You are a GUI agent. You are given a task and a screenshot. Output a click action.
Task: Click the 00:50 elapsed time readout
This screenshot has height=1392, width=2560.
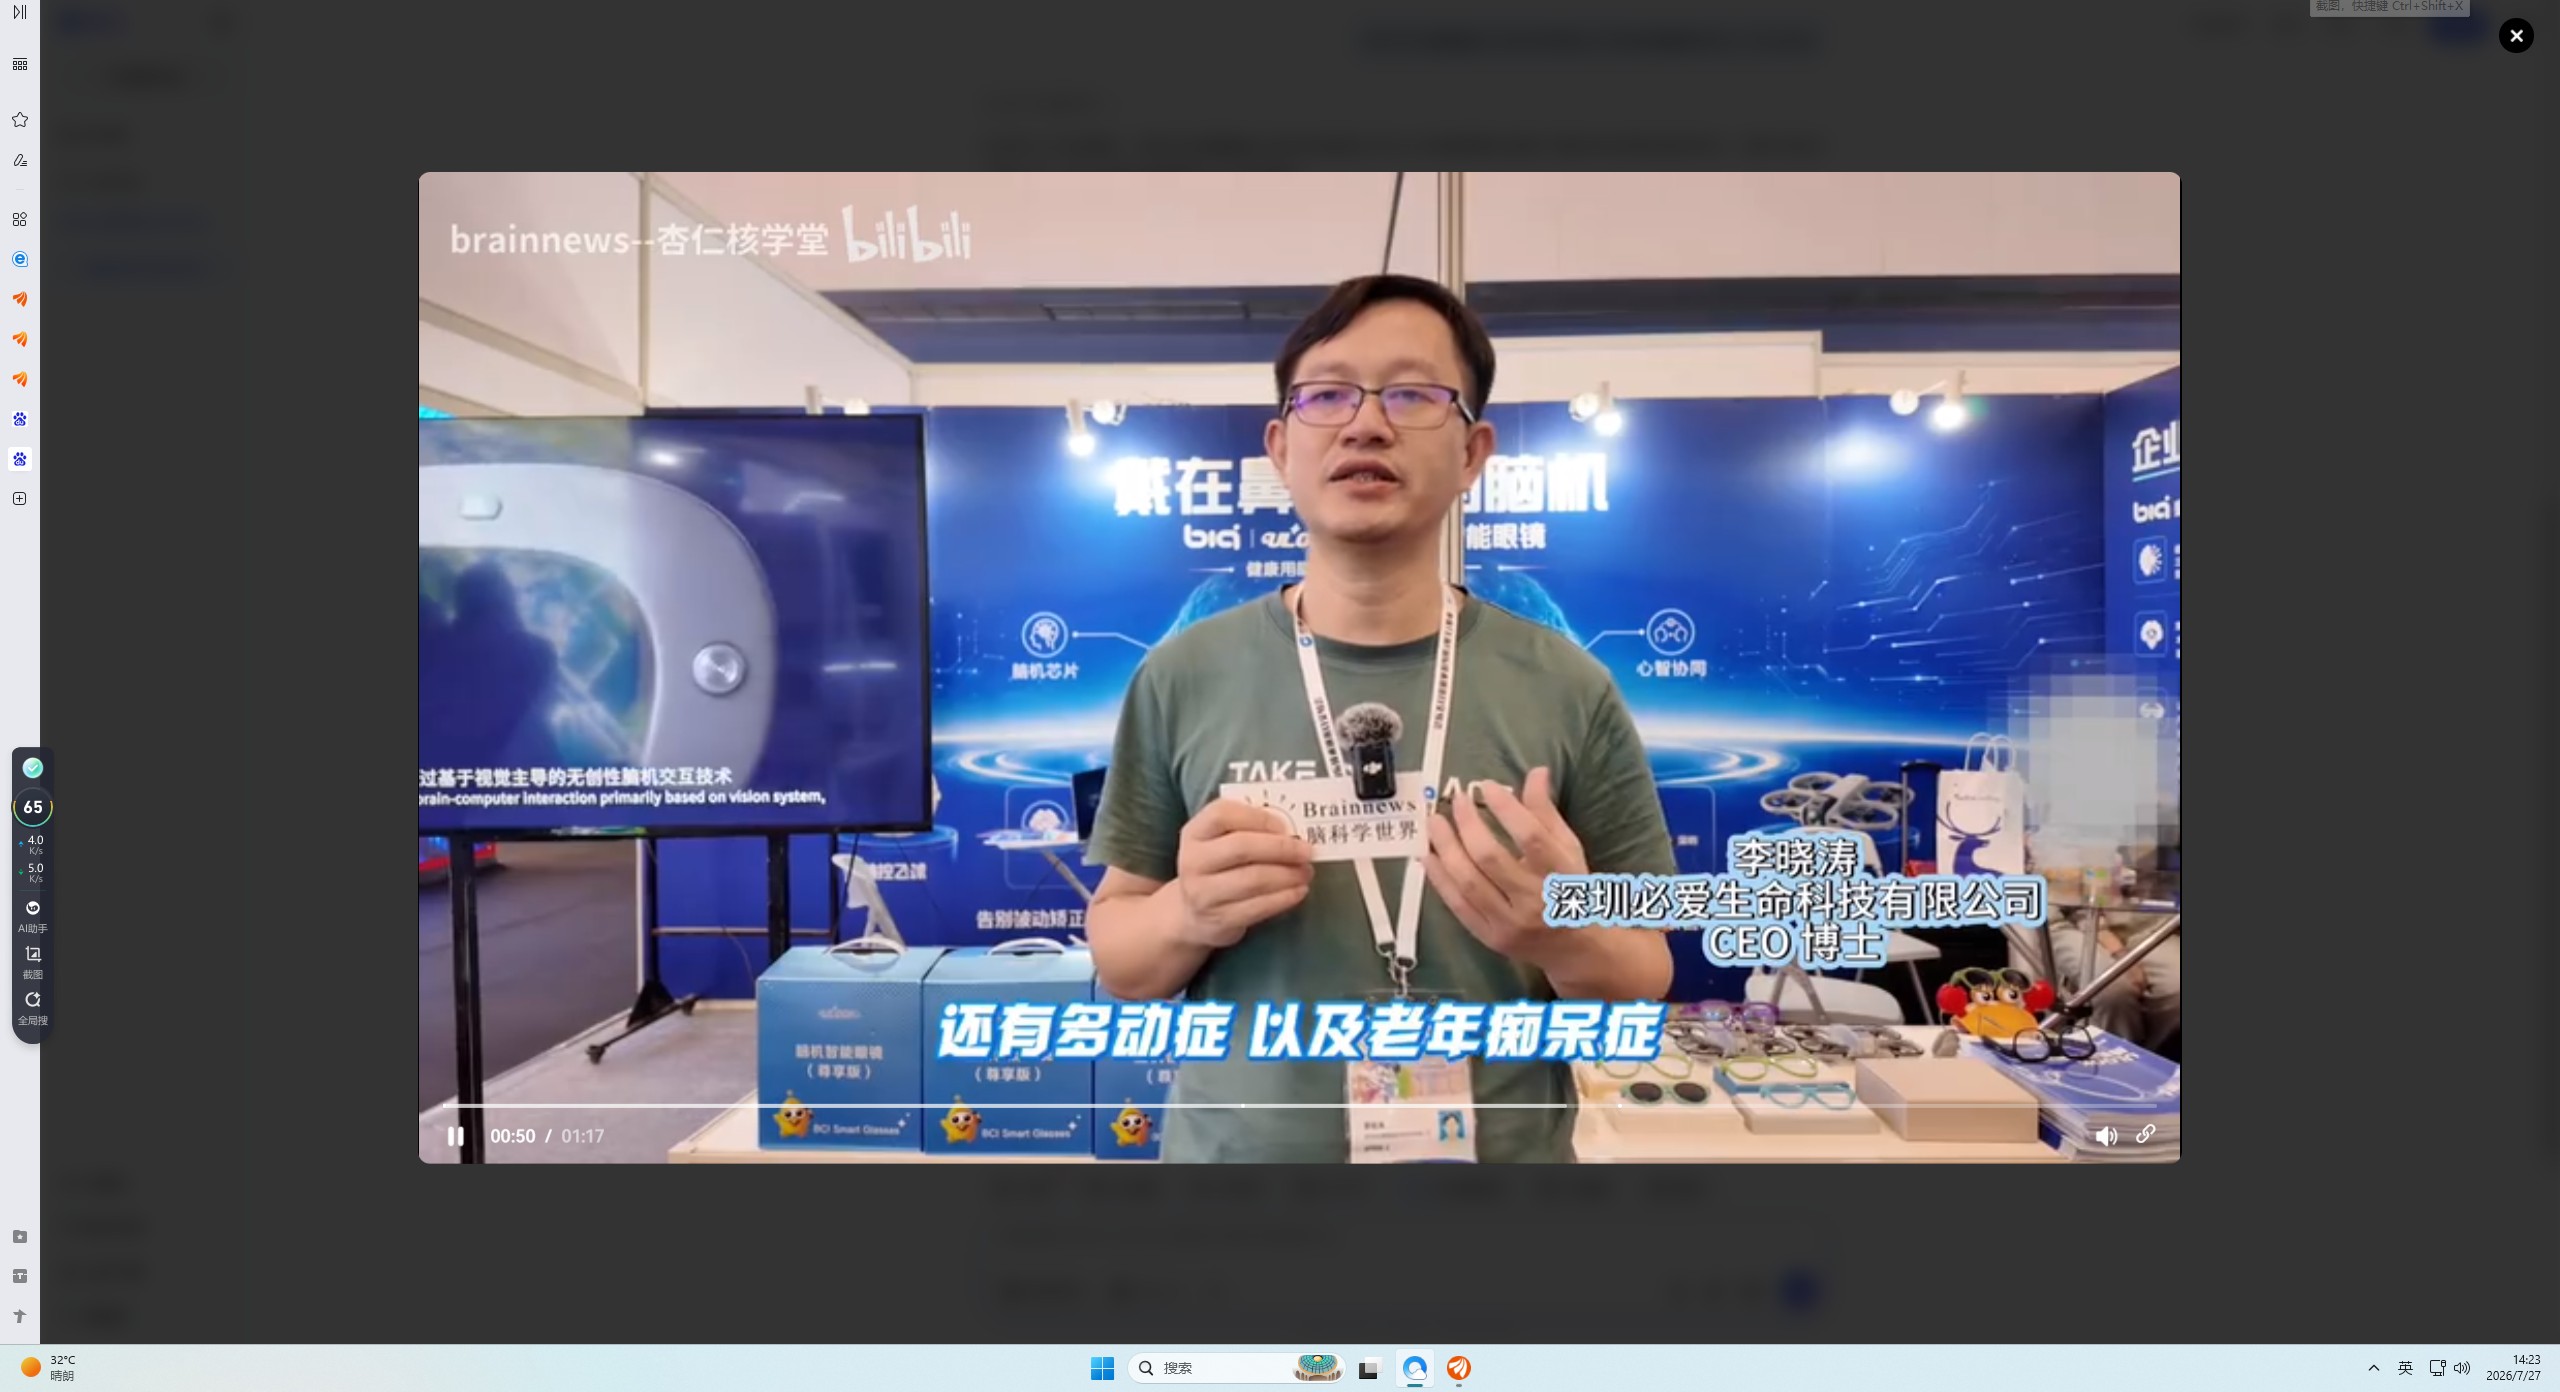(x=512, y=1136)
